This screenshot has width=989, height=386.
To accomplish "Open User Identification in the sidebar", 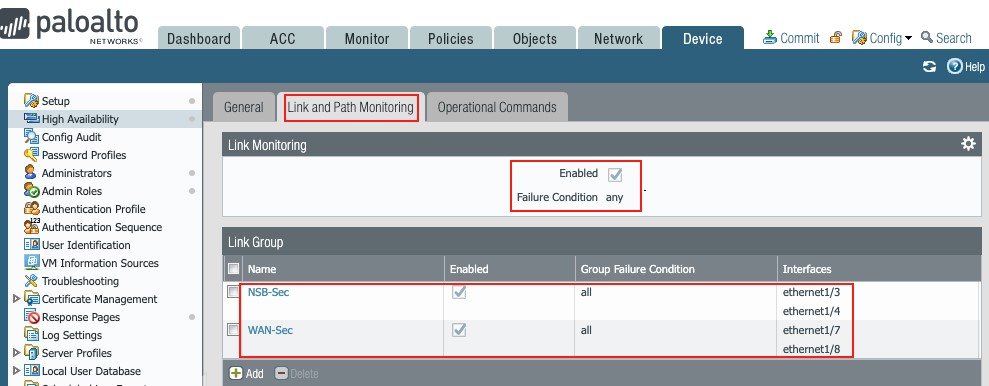I will pos(86,245).
